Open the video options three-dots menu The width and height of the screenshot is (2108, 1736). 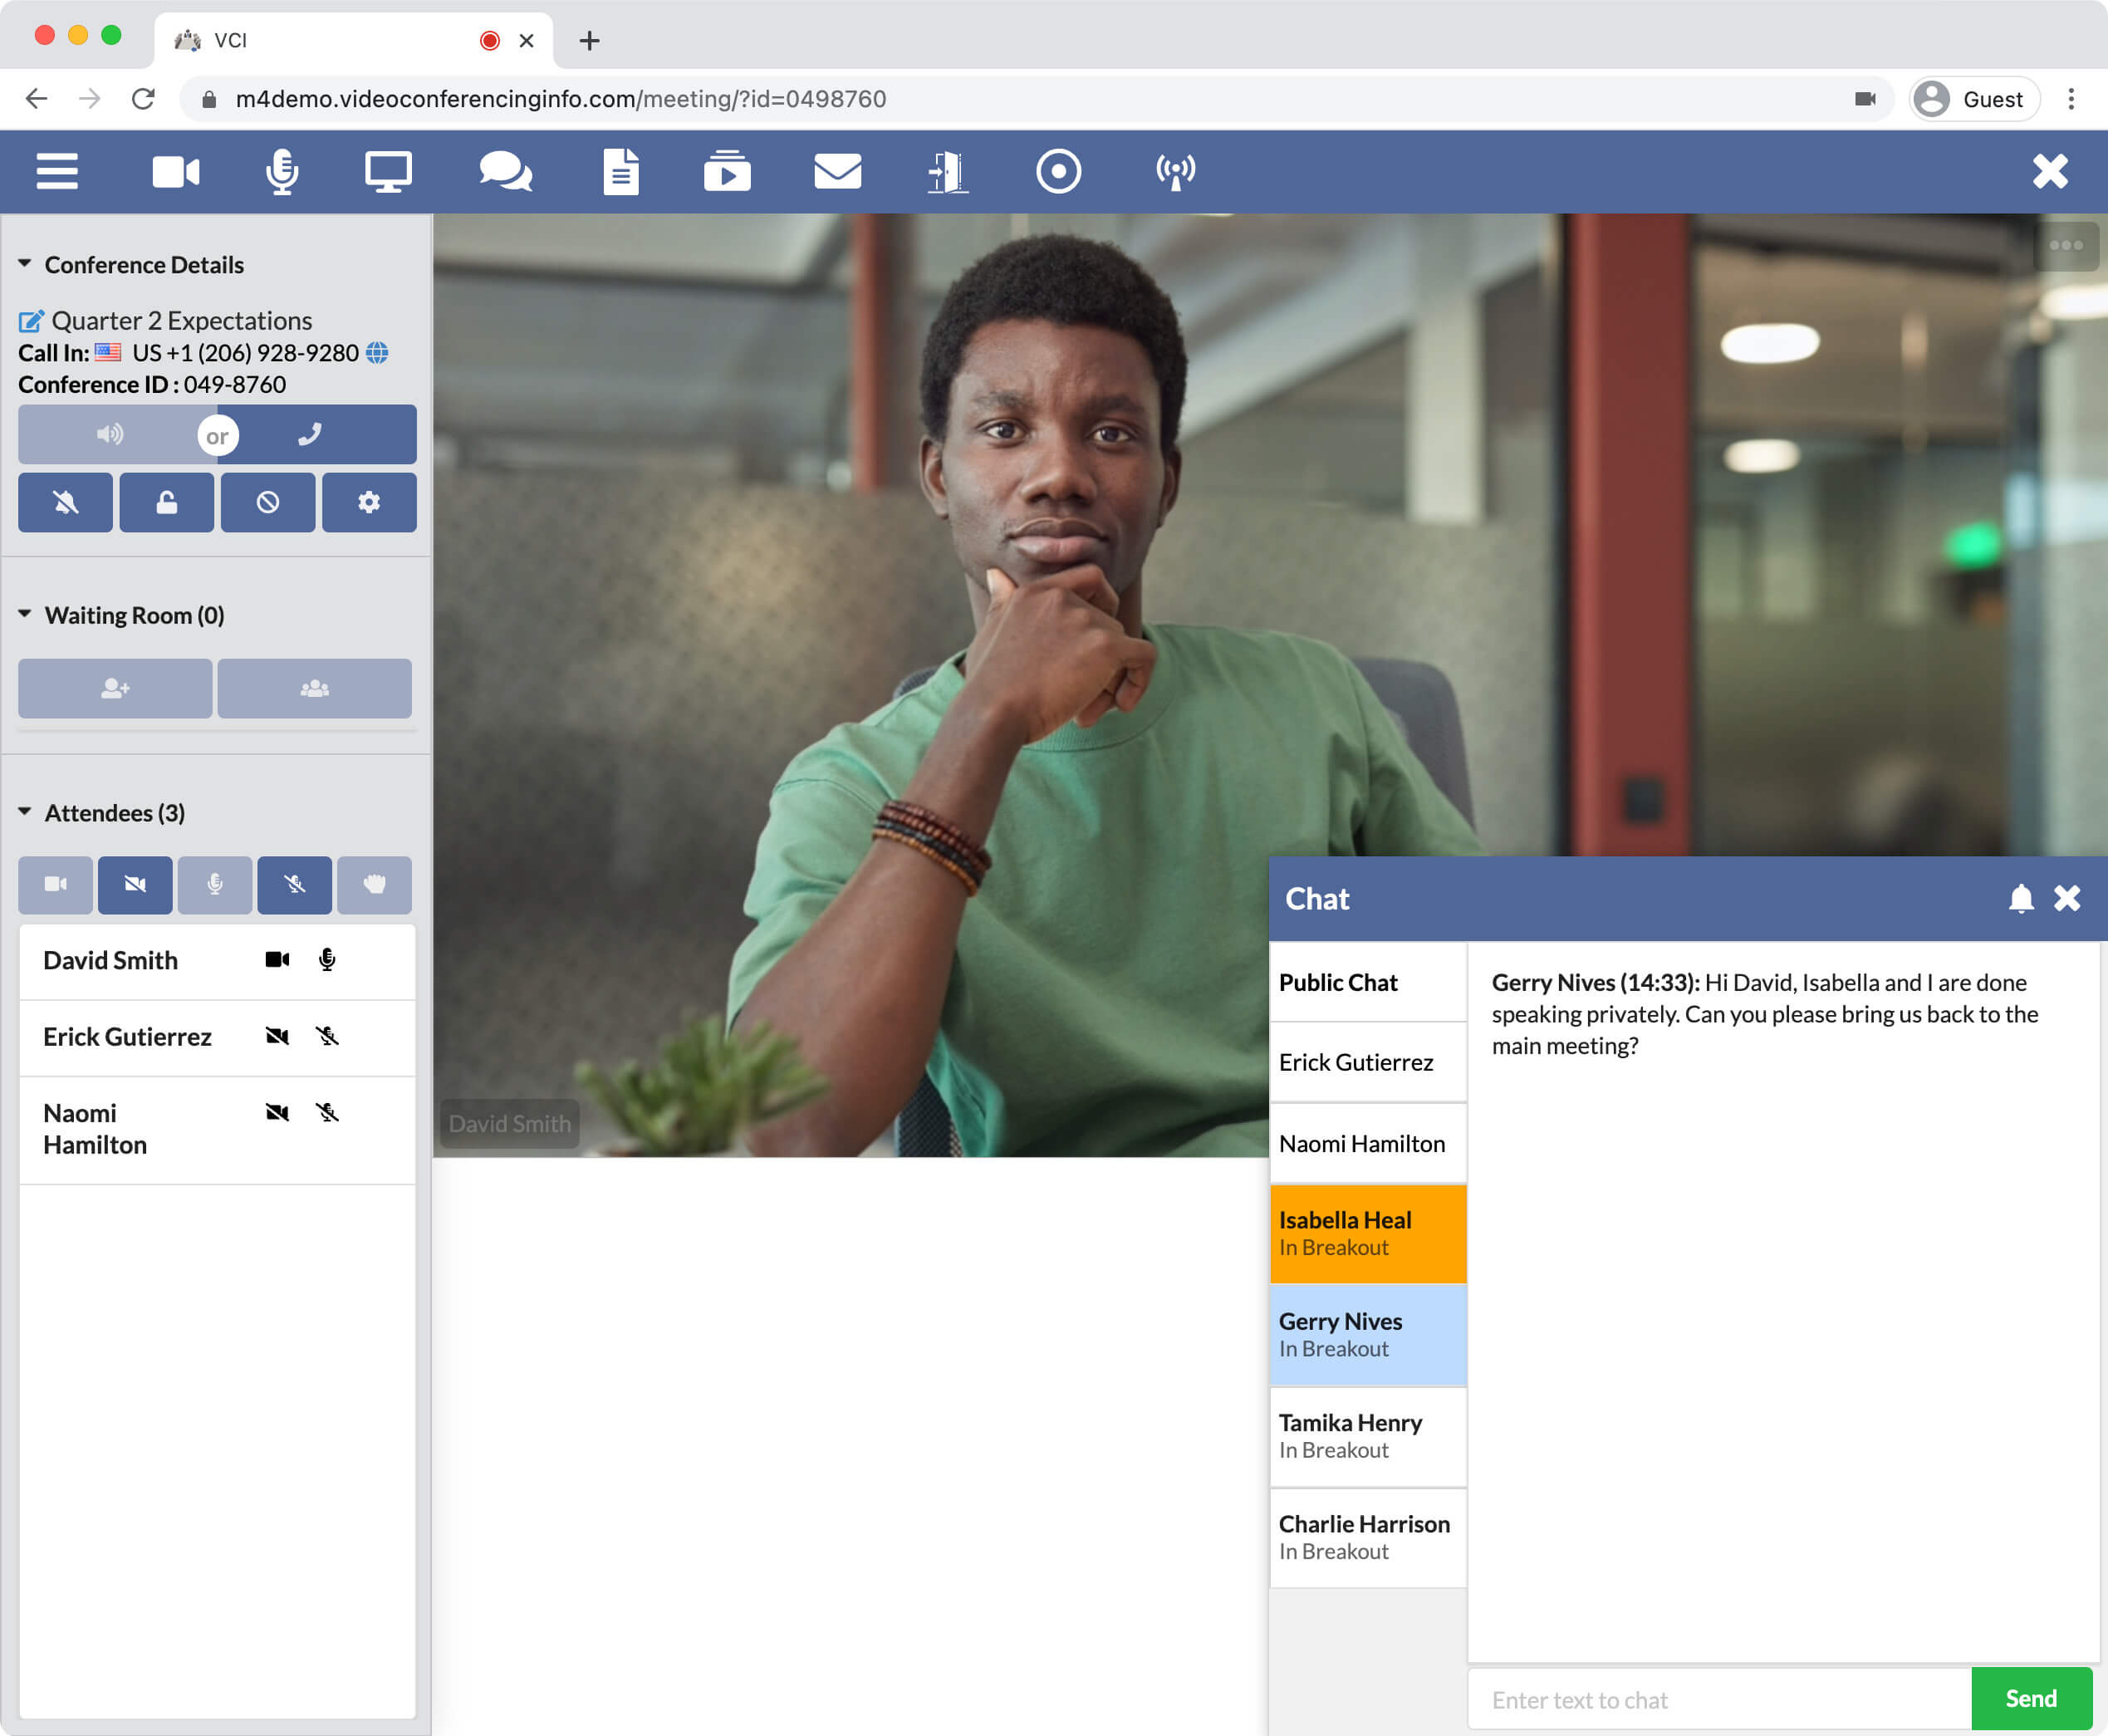2066,246
